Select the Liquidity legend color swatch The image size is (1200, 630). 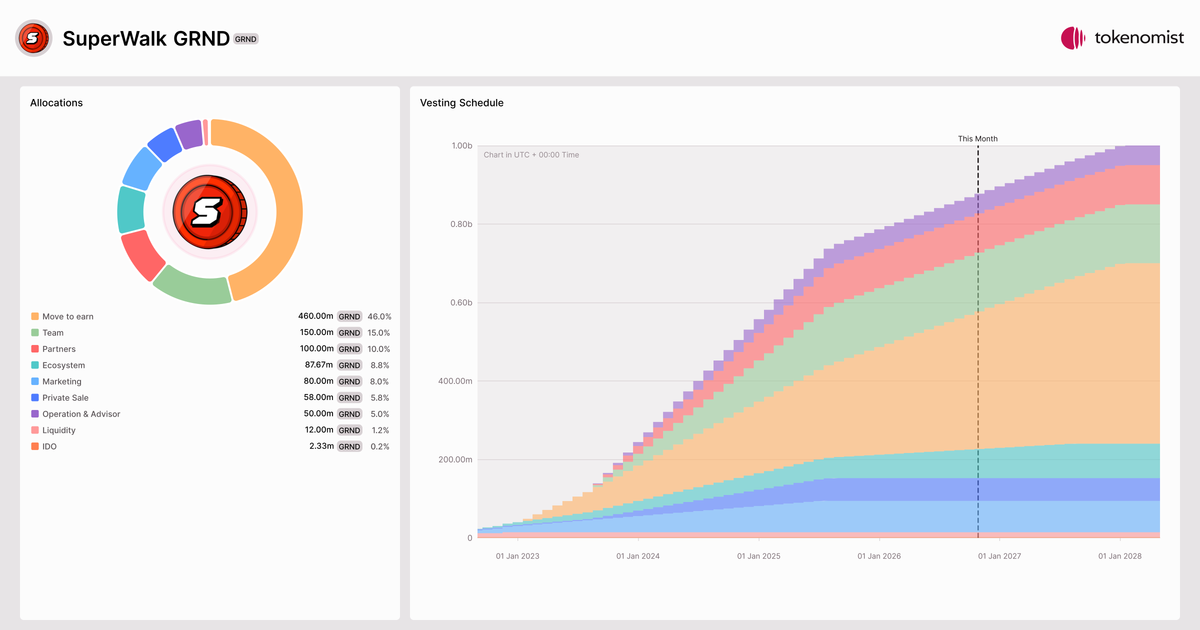(x=35, y=430)
